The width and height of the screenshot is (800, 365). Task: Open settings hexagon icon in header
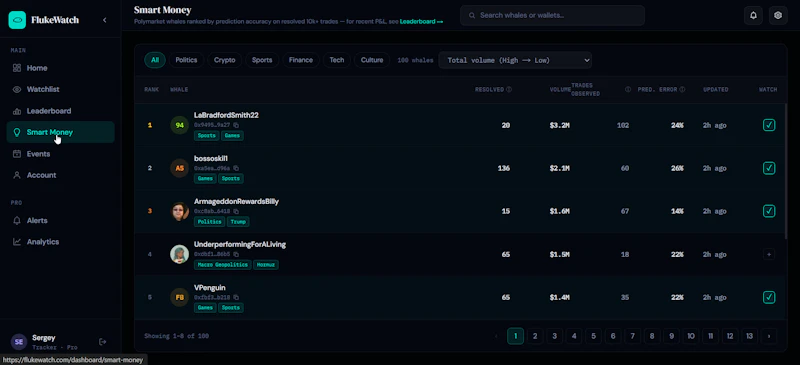(x=778, y=15)
